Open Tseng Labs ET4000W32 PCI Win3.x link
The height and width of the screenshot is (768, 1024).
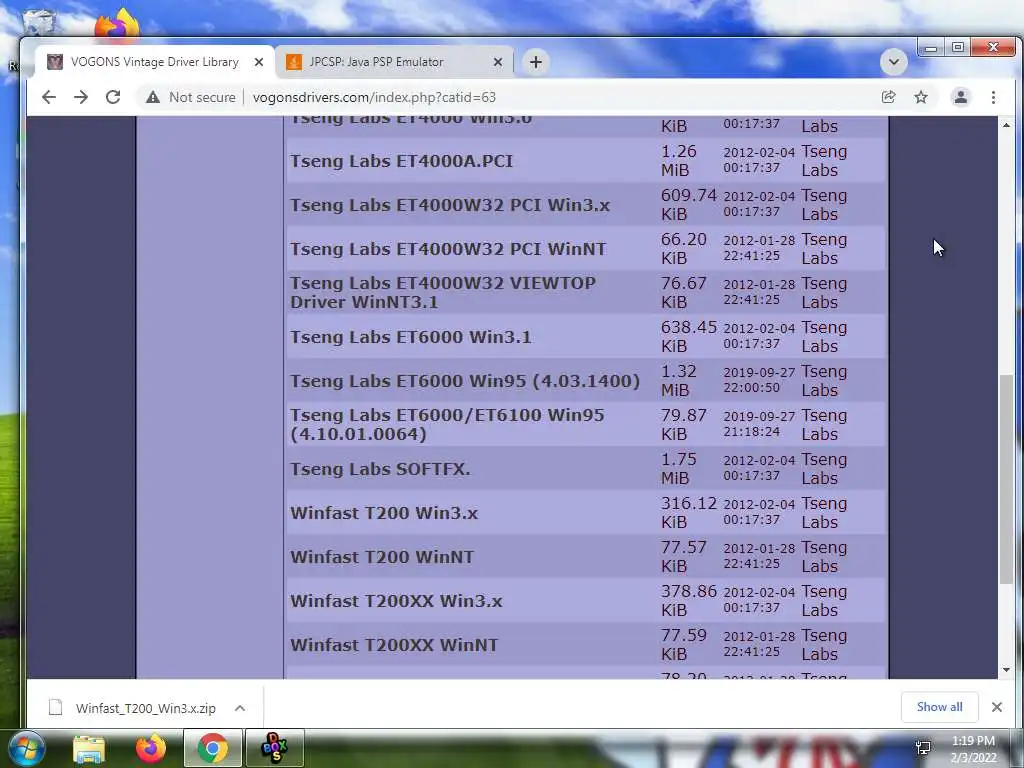[x=450, y=205]
